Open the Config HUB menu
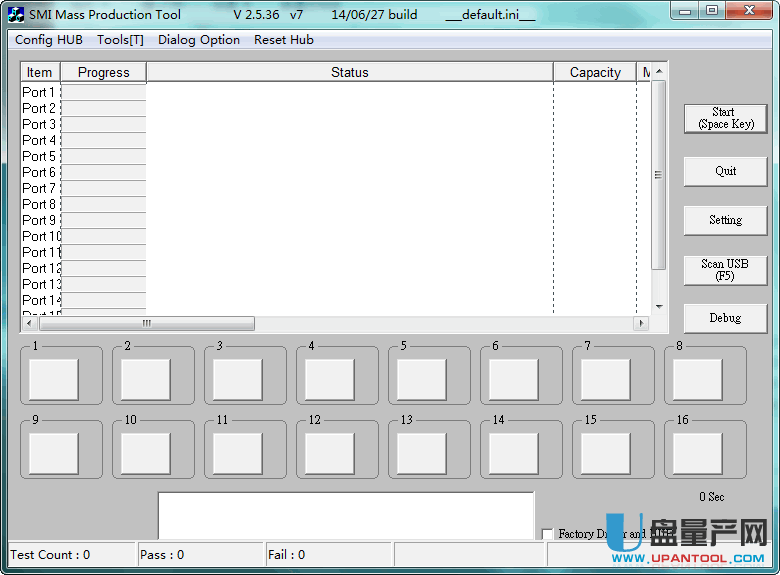780x575 pixels. [x=49, y=40]
